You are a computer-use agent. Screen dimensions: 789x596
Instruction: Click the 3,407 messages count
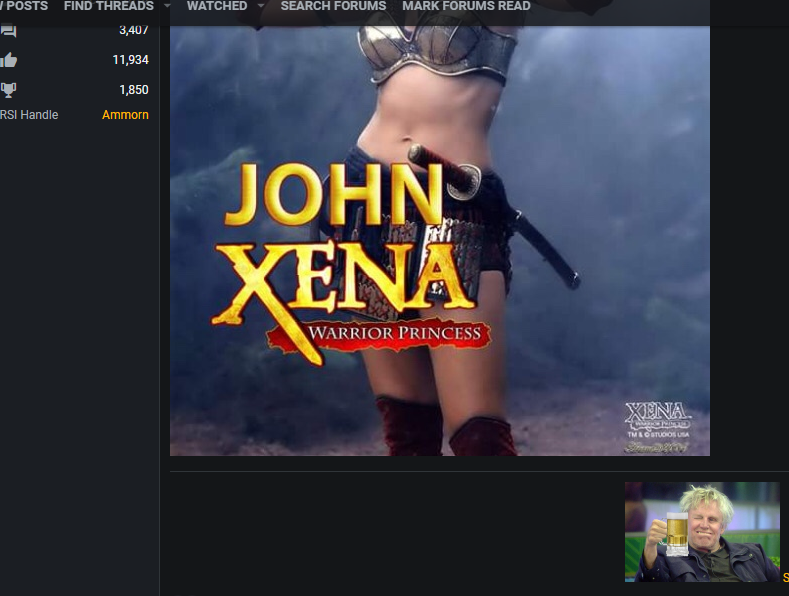pos(133,30)
